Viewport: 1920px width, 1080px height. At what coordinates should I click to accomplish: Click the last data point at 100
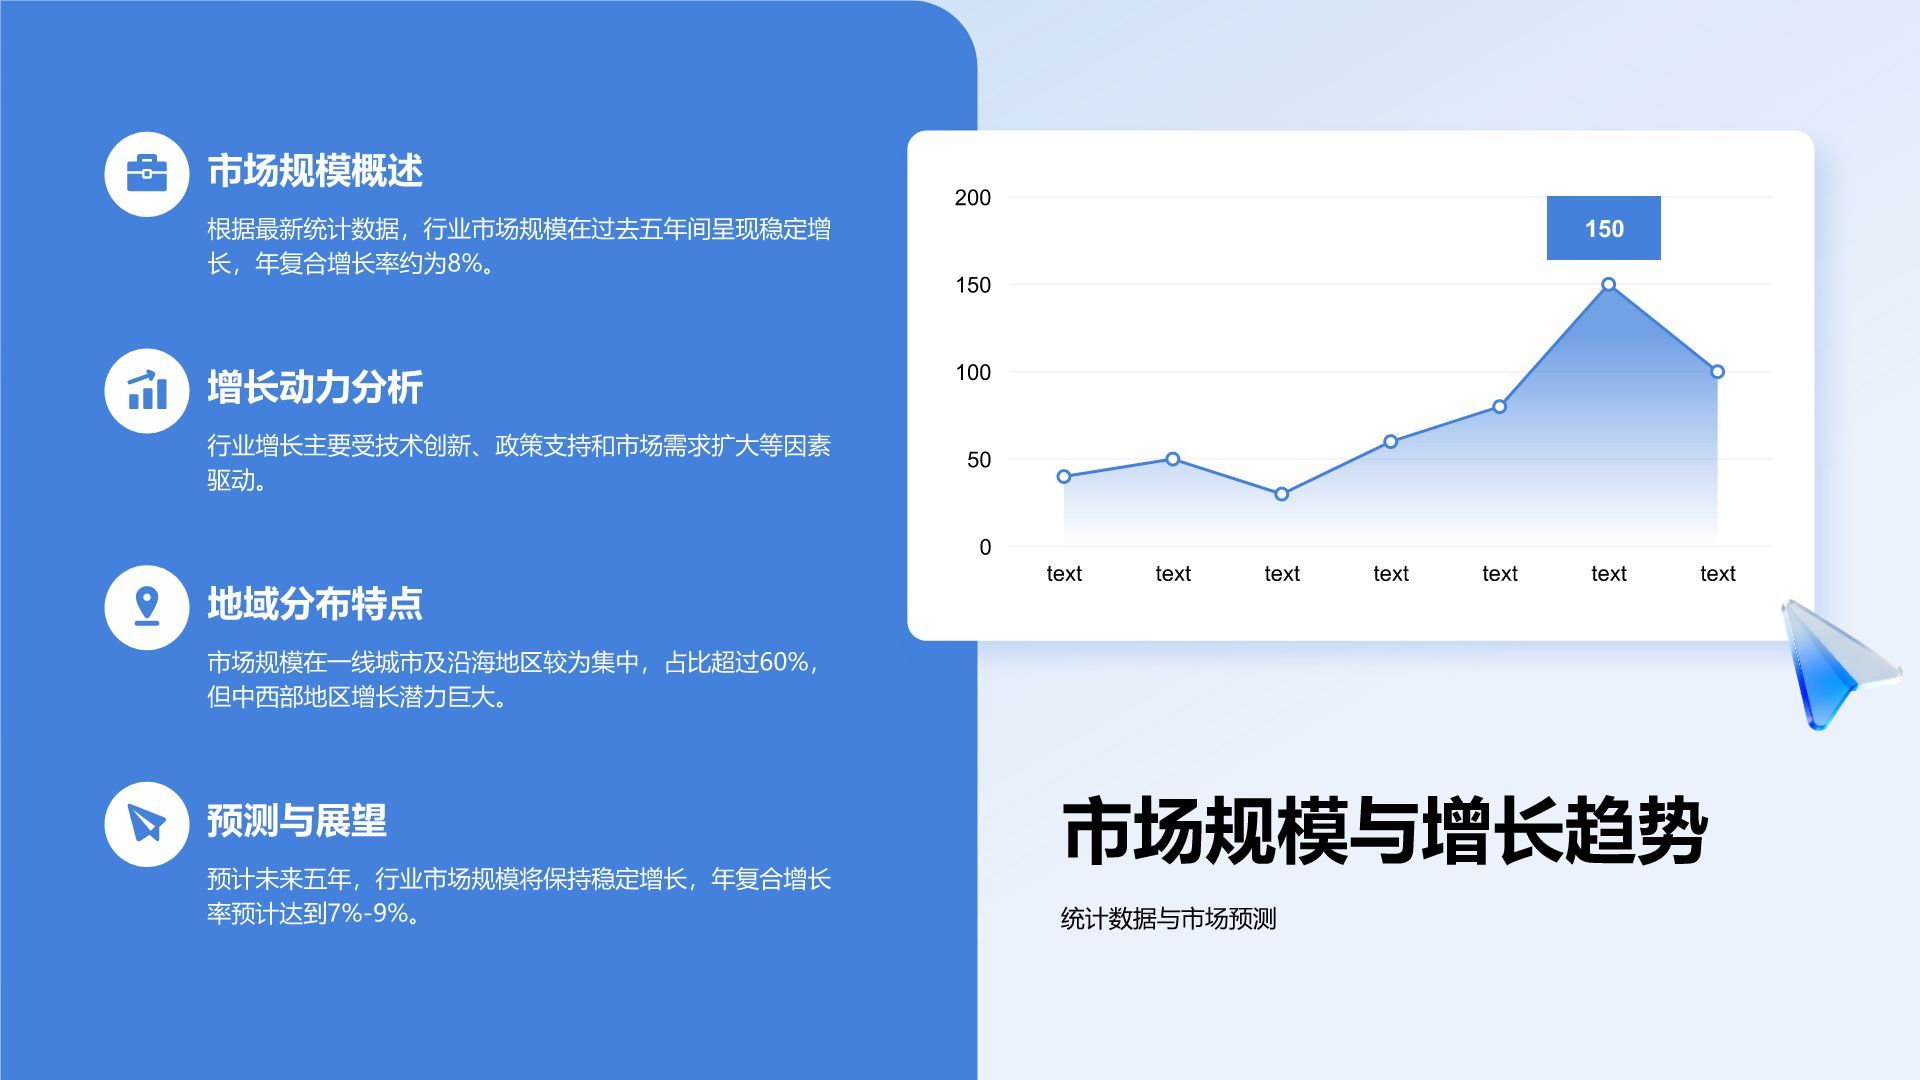click(x=1717, y=372)
